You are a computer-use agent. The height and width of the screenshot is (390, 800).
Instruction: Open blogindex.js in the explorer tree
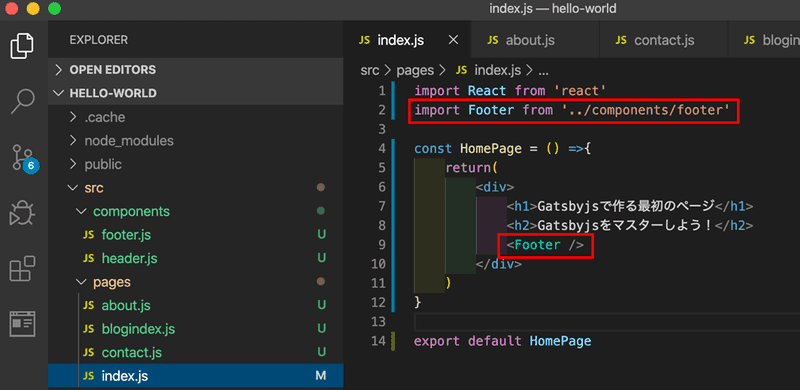[x=195, y=329]
